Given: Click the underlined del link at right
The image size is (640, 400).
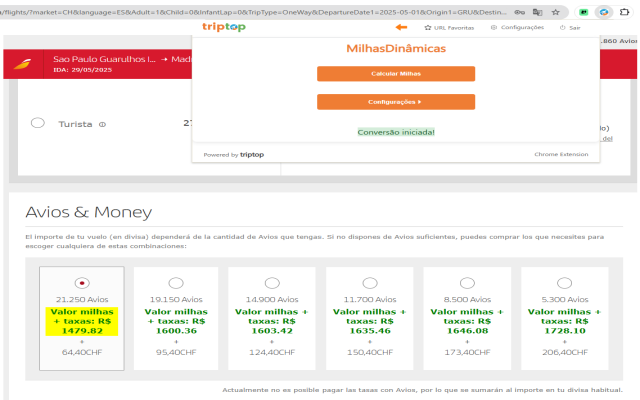Looking at the screenshot, I should tap(608, 139).
